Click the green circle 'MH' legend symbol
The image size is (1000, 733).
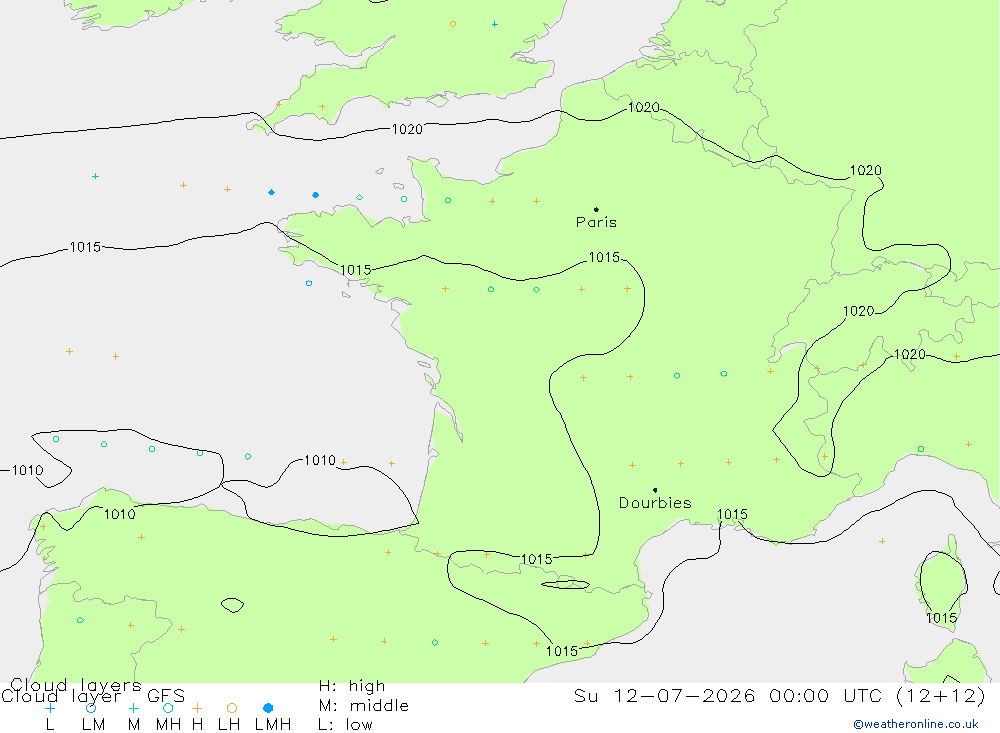coord(168,708)
